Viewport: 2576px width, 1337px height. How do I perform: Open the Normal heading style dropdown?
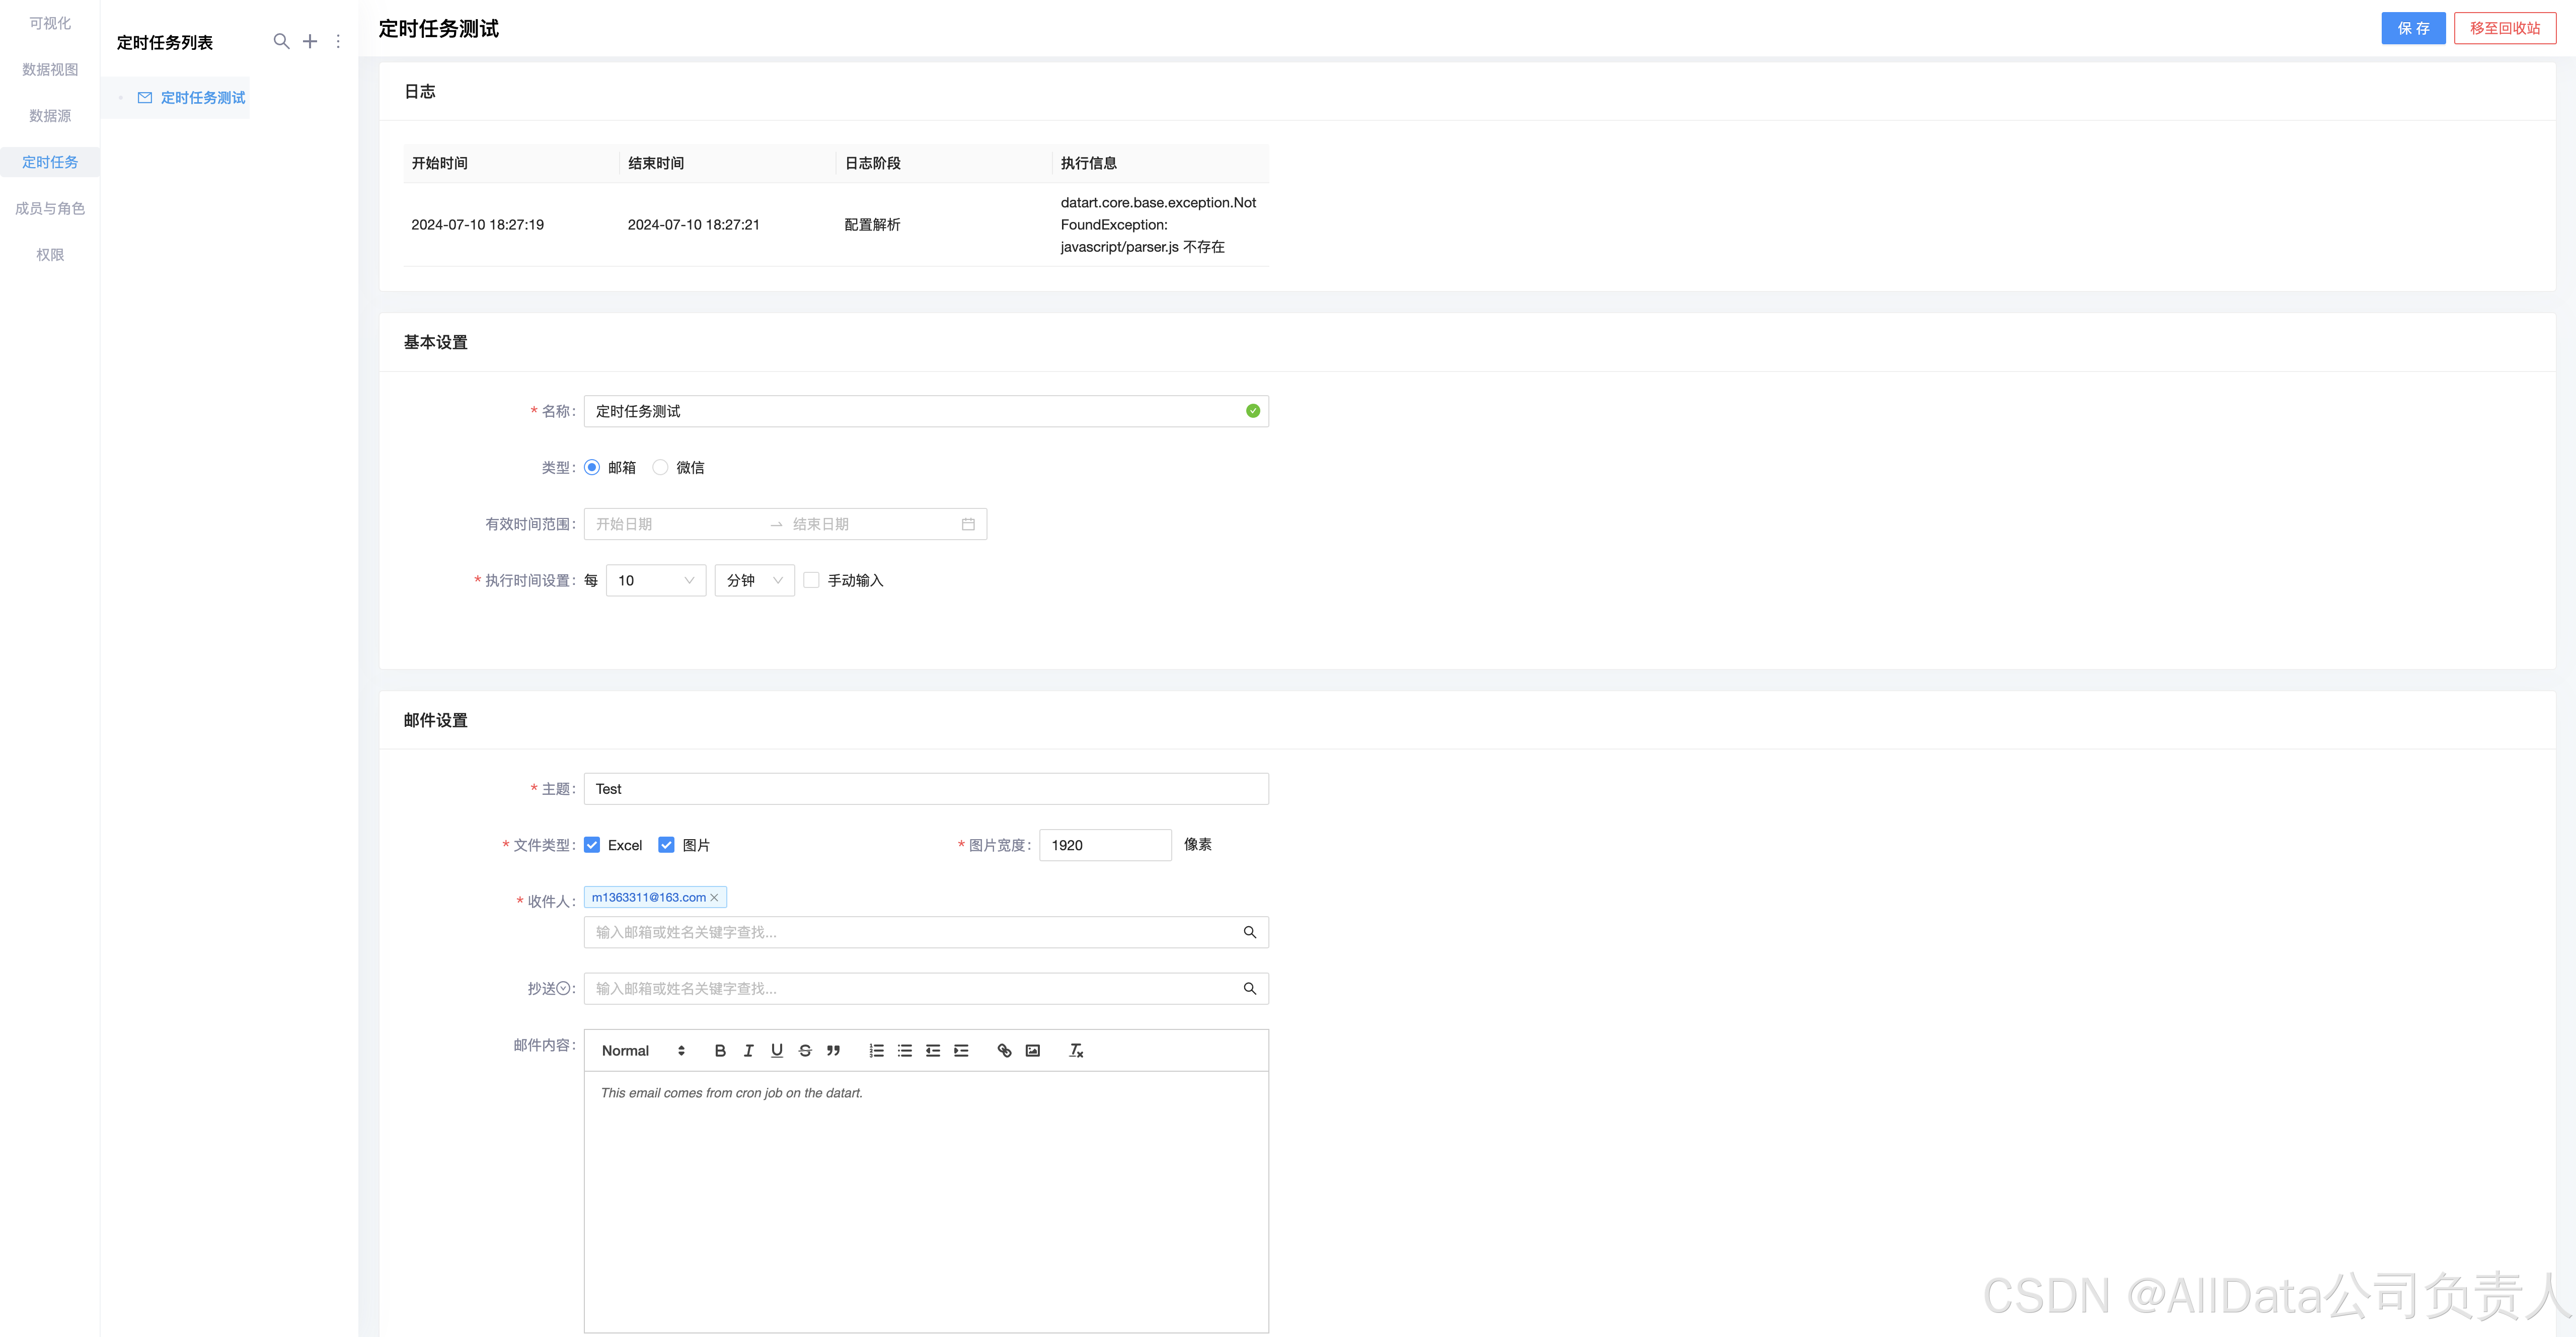tap(642, 1050)
